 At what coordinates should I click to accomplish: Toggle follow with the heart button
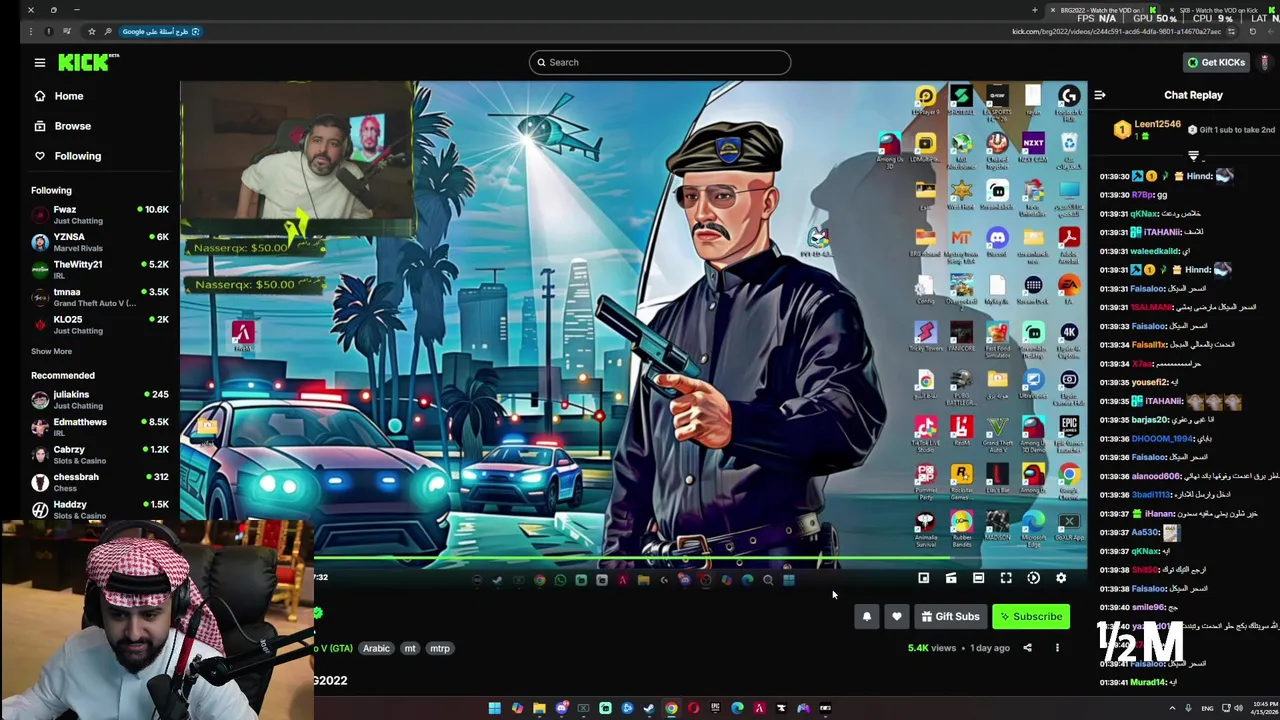click(897, 617)
